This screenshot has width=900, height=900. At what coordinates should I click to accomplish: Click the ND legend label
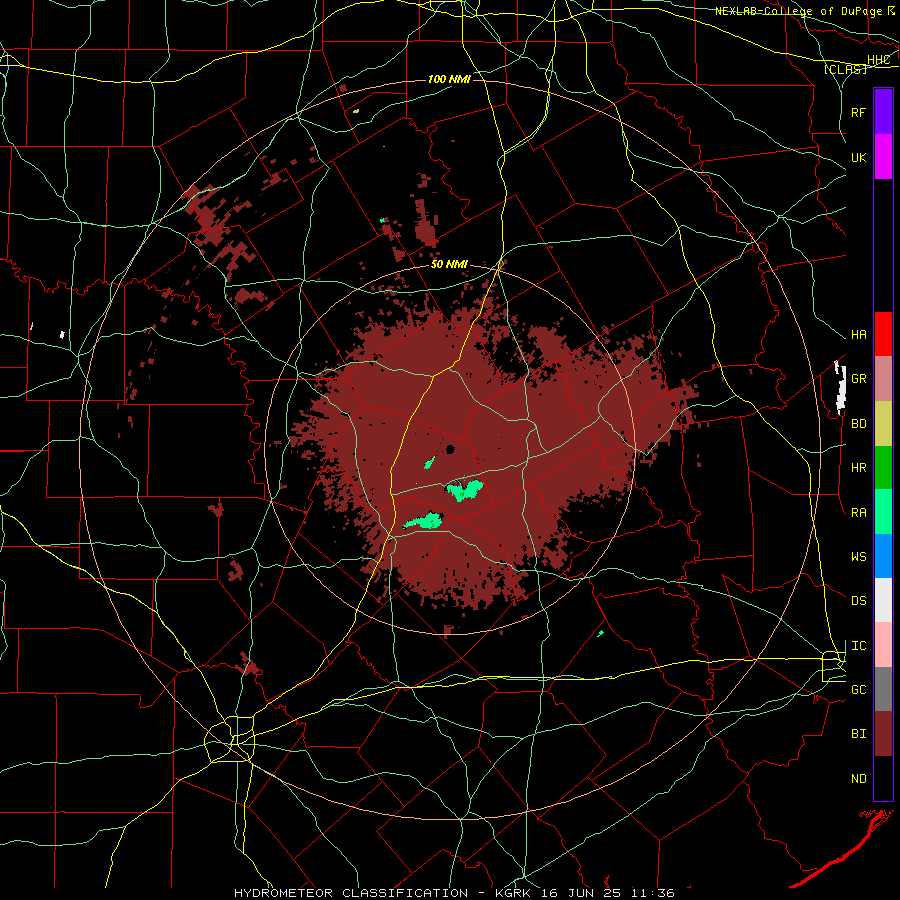[858, 779]
